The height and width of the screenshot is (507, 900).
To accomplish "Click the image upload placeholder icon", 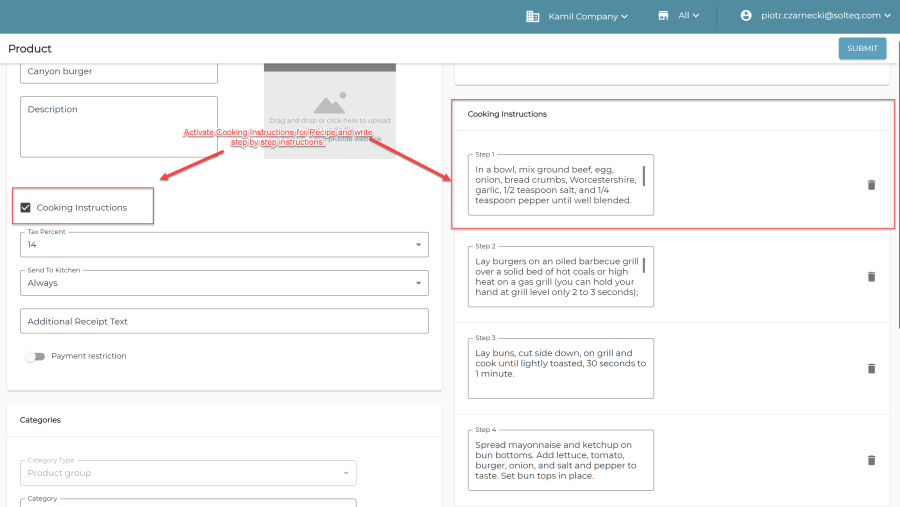I will click(x=329, y=104).
